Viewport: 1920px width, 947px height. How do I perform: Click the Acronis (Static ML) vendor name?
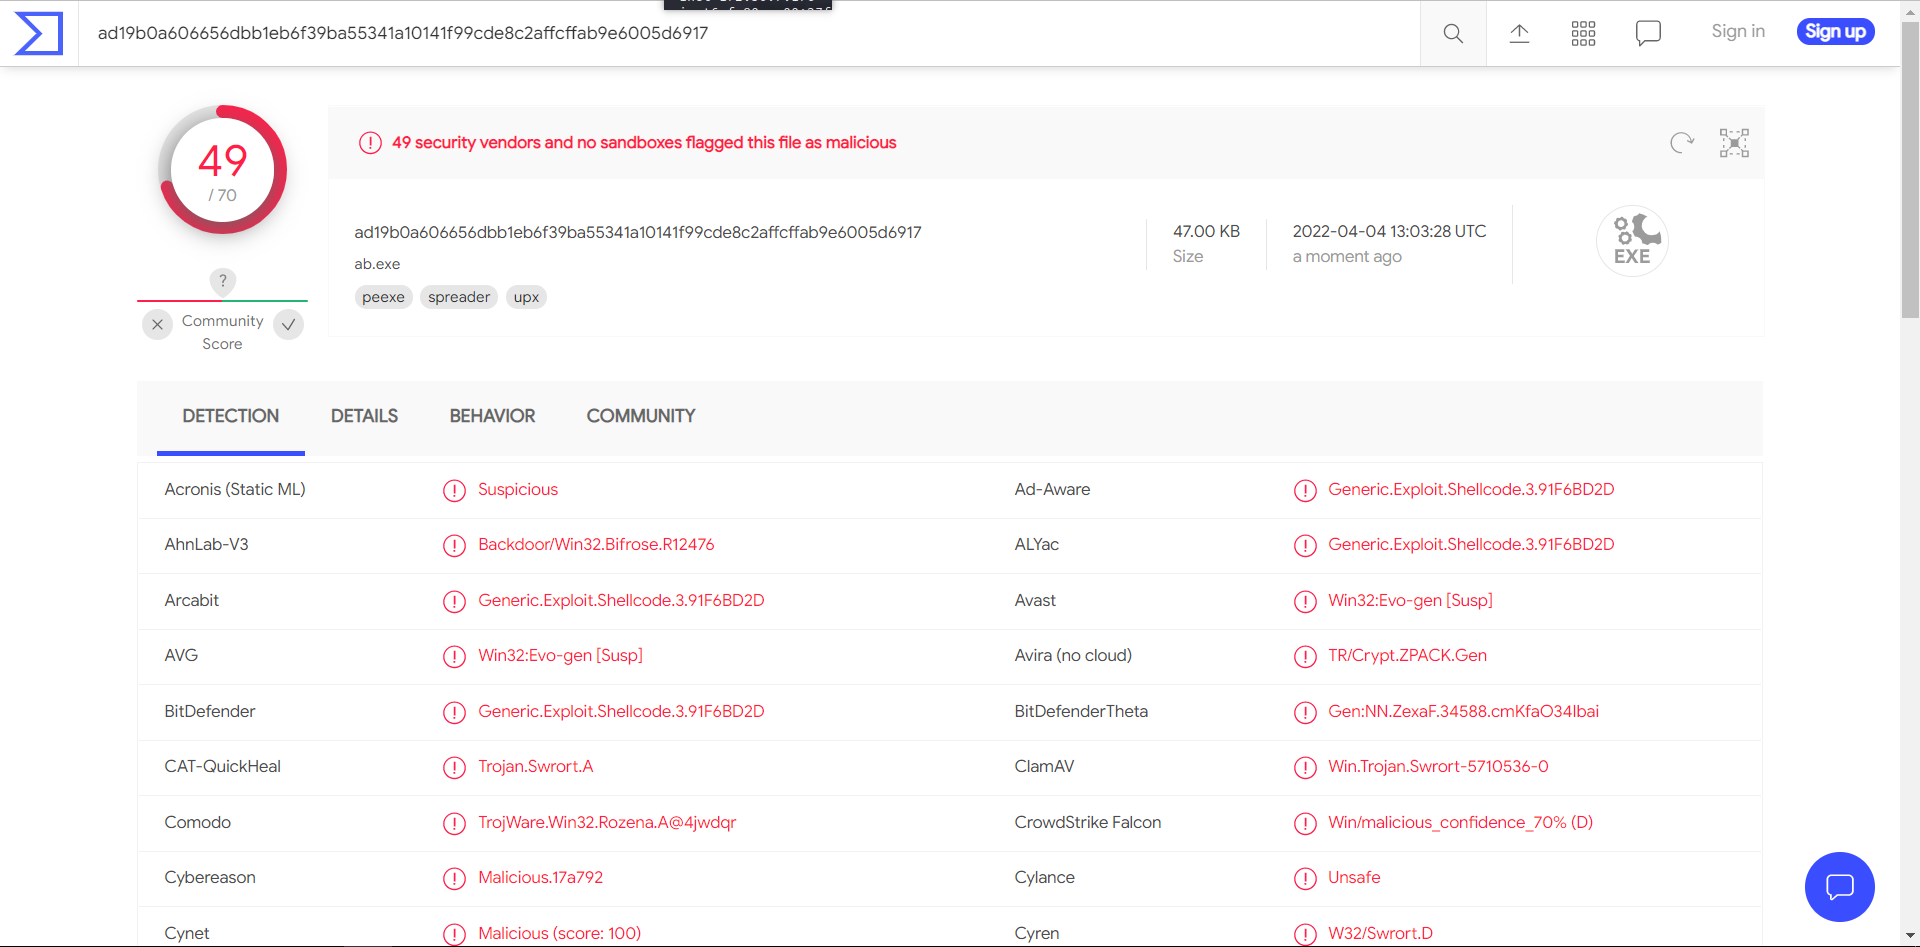[x=235, y=490]
